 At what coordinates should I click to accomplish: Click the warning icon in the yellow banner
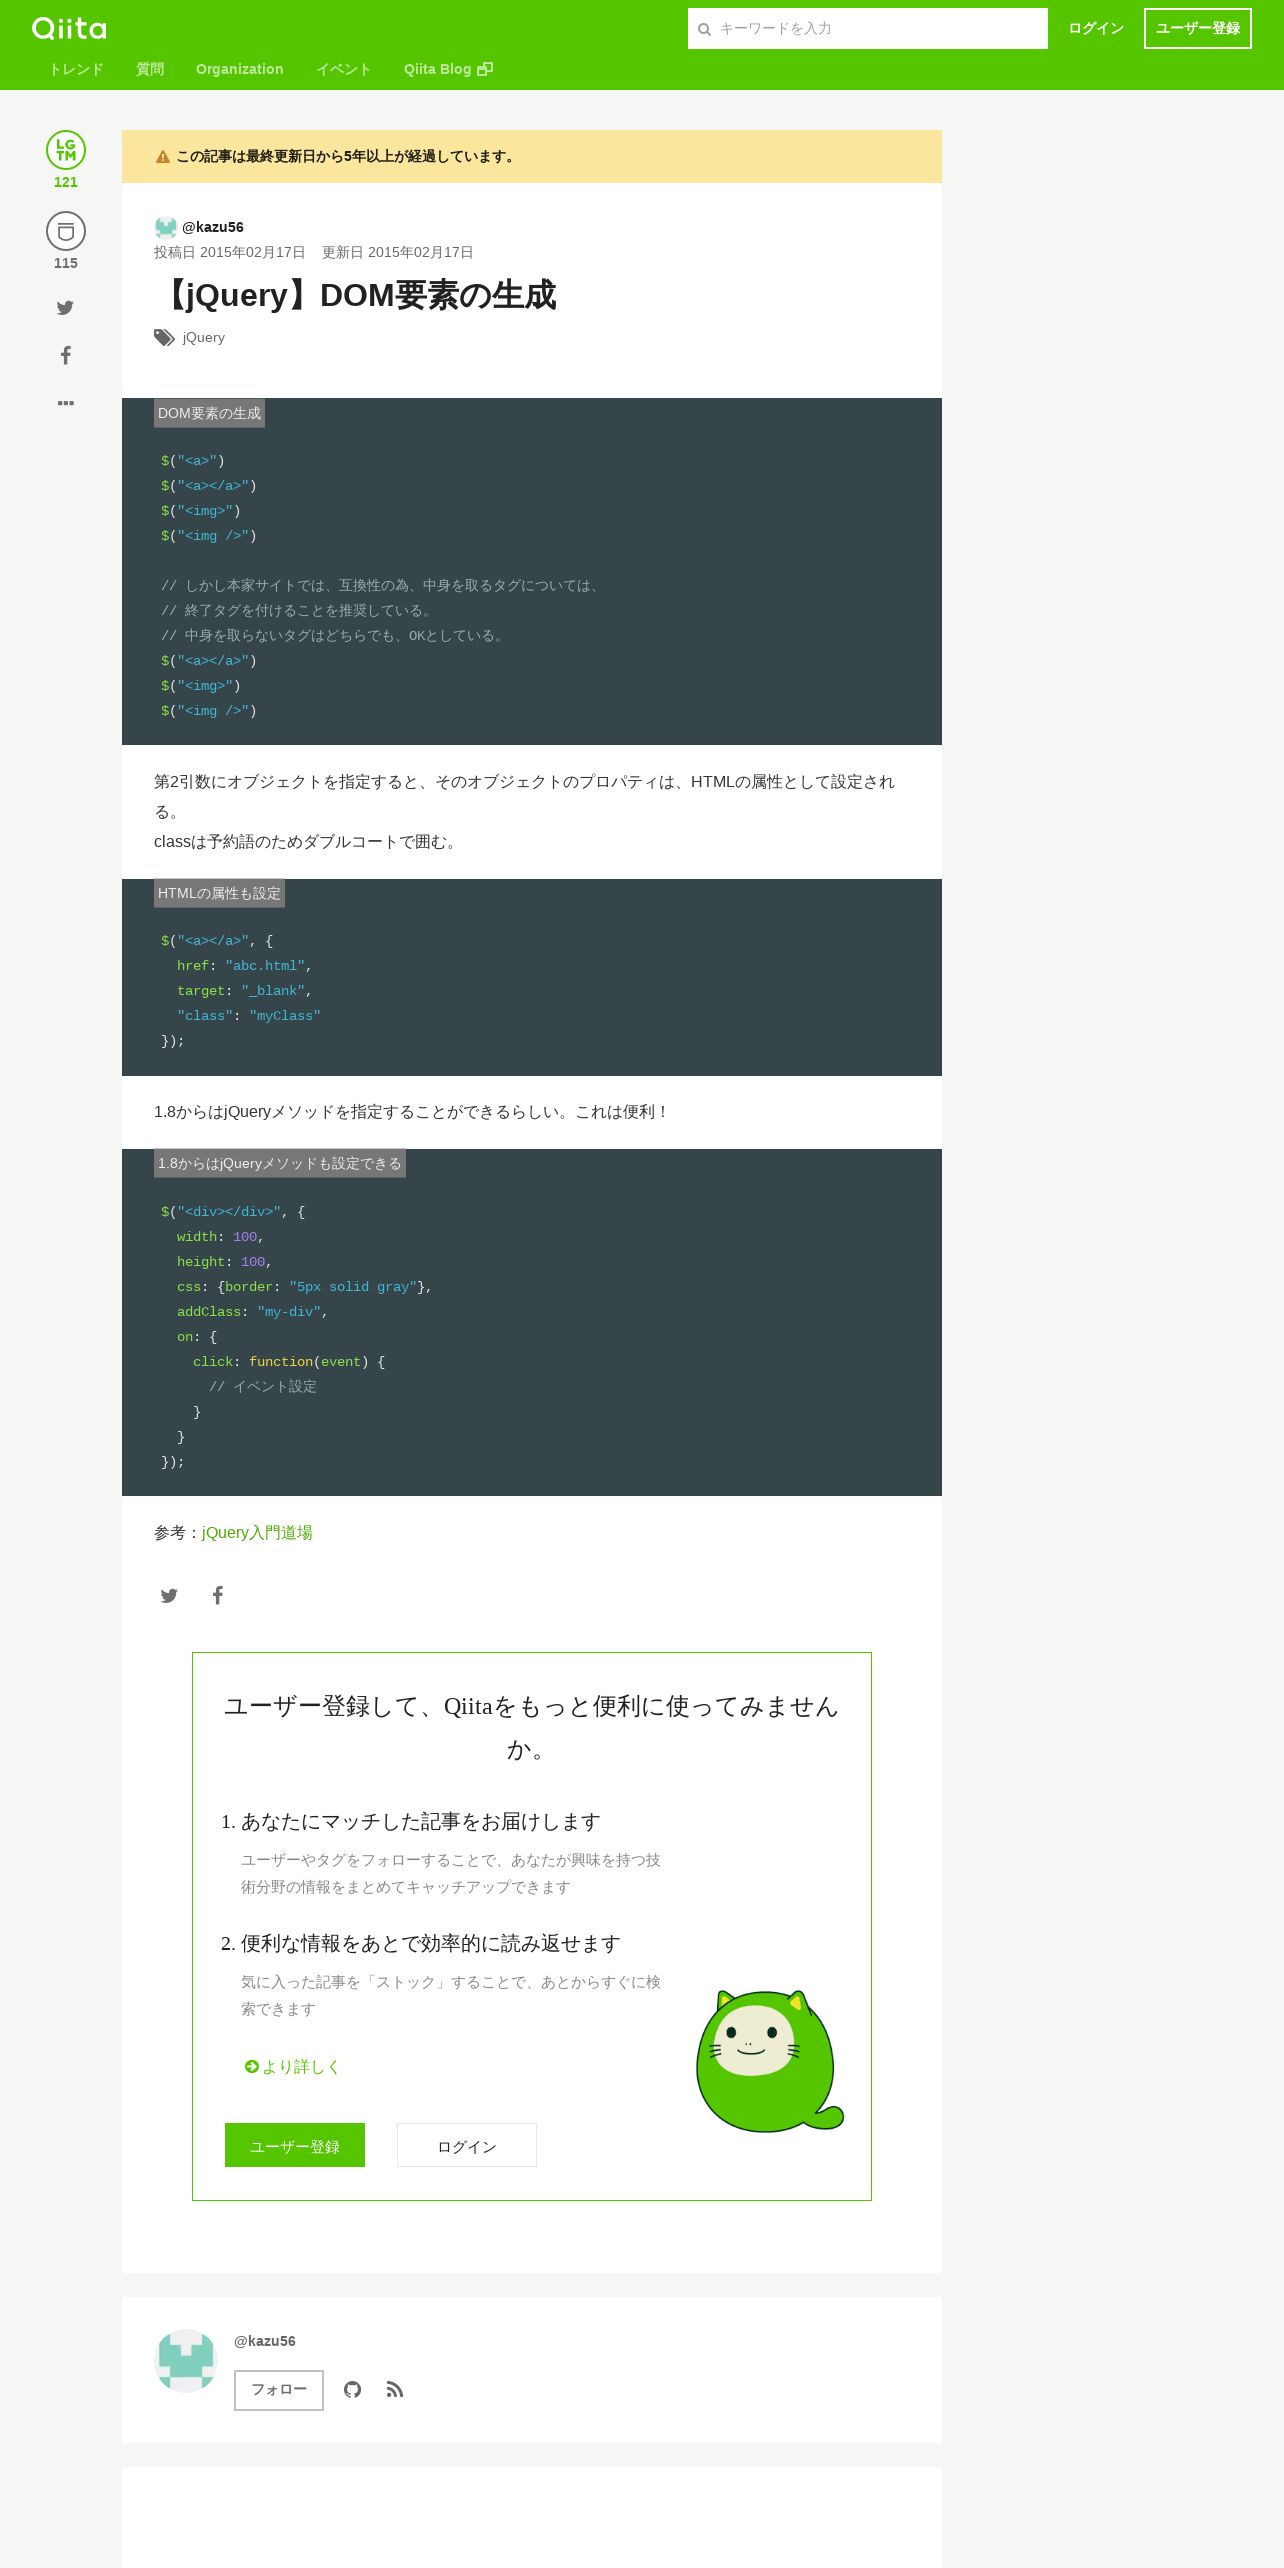[x=163, y=157]
